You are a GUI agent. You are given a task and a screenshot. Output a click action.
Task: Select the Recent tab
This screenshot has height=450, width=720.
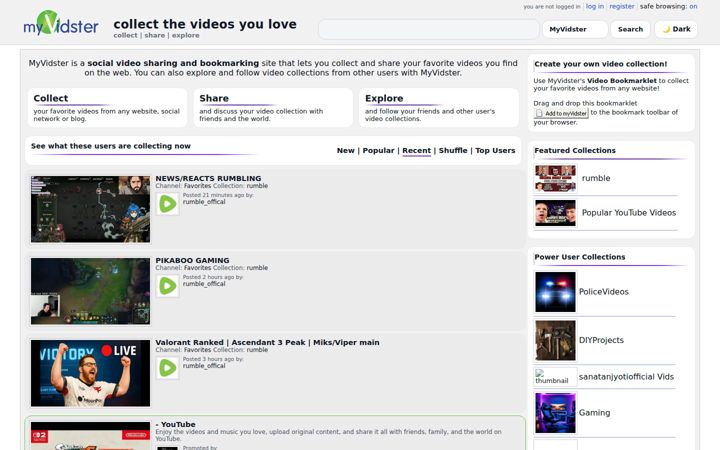[416, 151]
